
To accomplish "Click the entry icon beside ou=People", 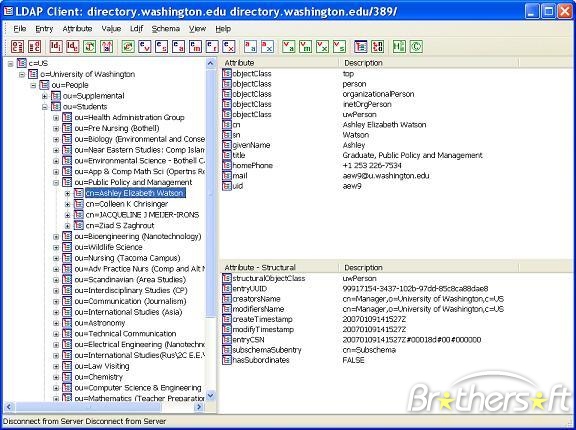I will (x=44, y=85).
